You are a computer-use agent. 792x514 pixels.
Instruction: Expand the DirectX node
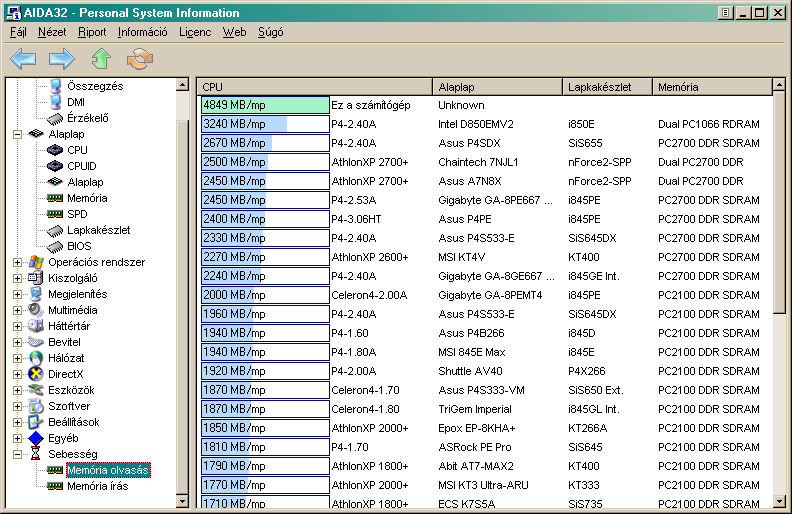pyautogui.click(x=18, y=374)
